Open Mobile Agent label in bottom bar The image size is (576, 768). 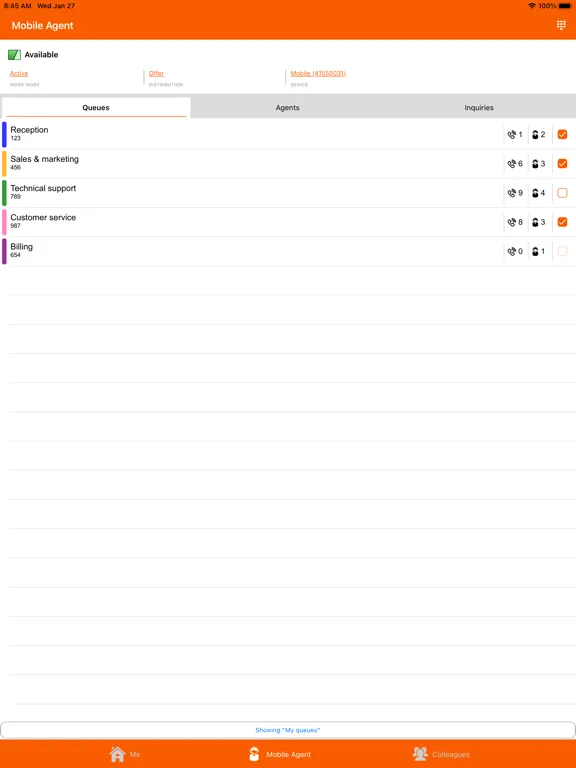288,755
